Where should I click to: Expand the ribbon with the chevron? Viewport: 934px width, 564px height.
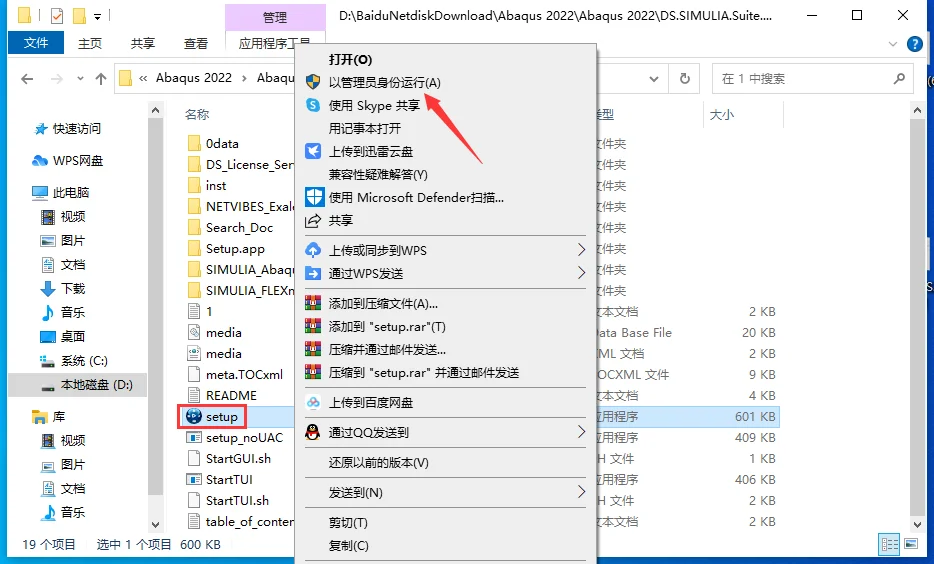[892, 43]
